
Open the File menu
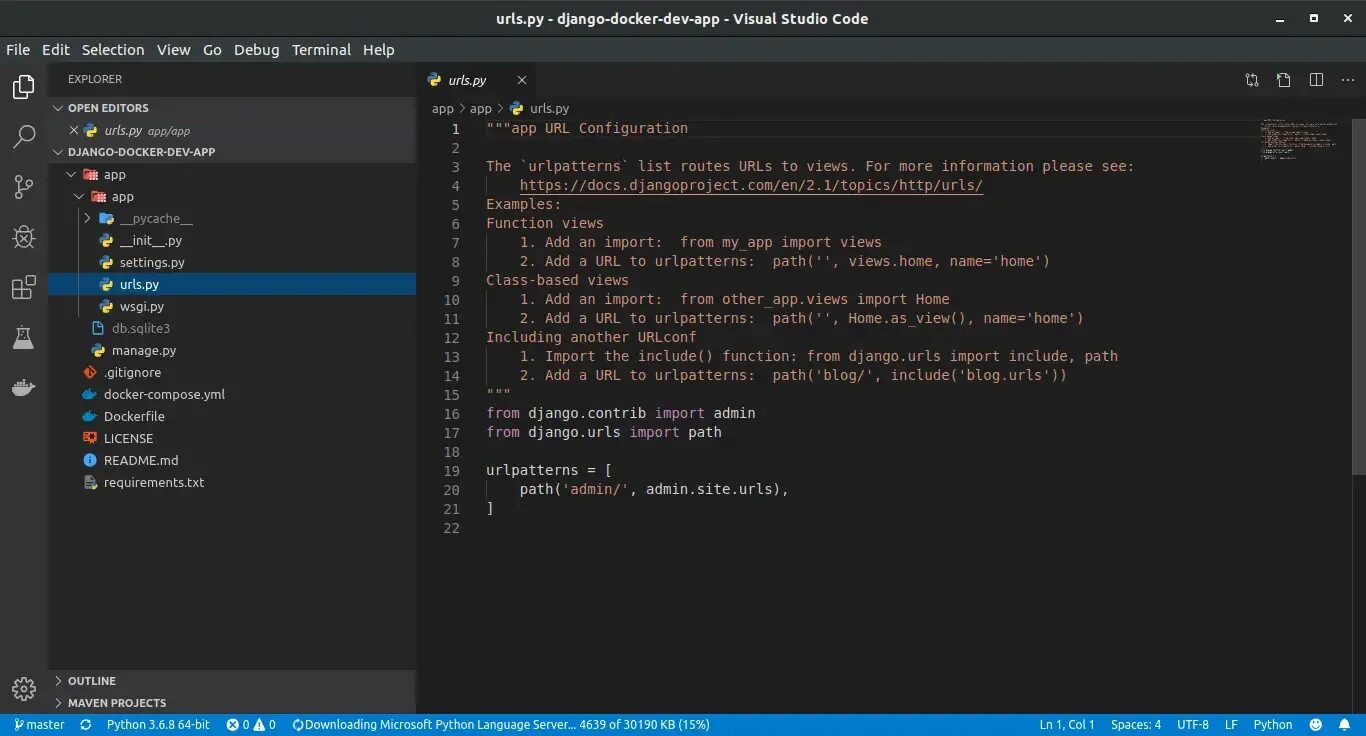tap(18, 50)
